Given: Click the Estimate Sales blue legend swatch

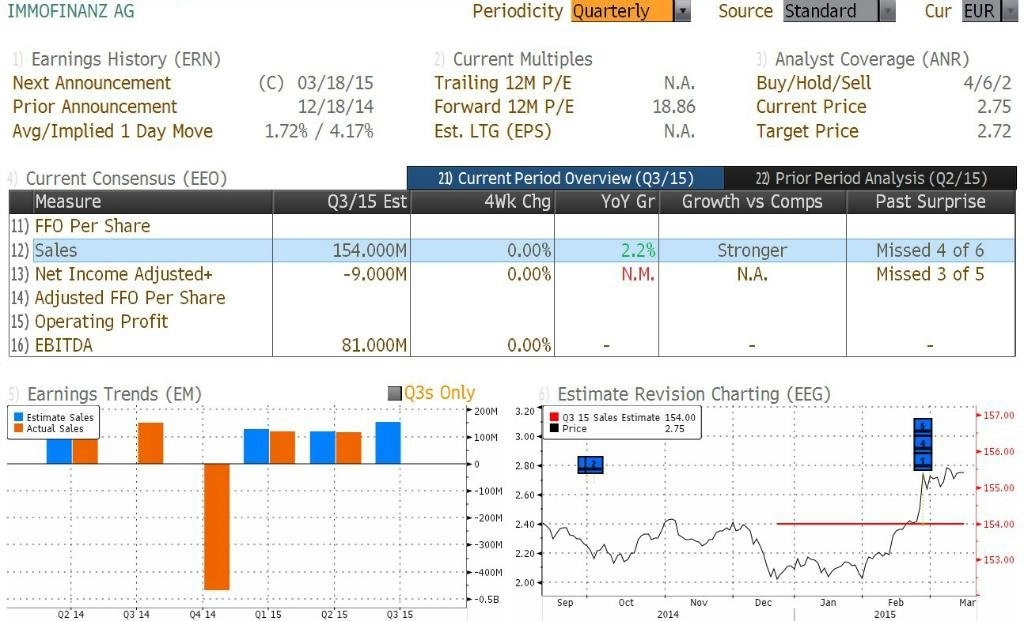Looking at the screenshot, I should click(x=18, y=417).
